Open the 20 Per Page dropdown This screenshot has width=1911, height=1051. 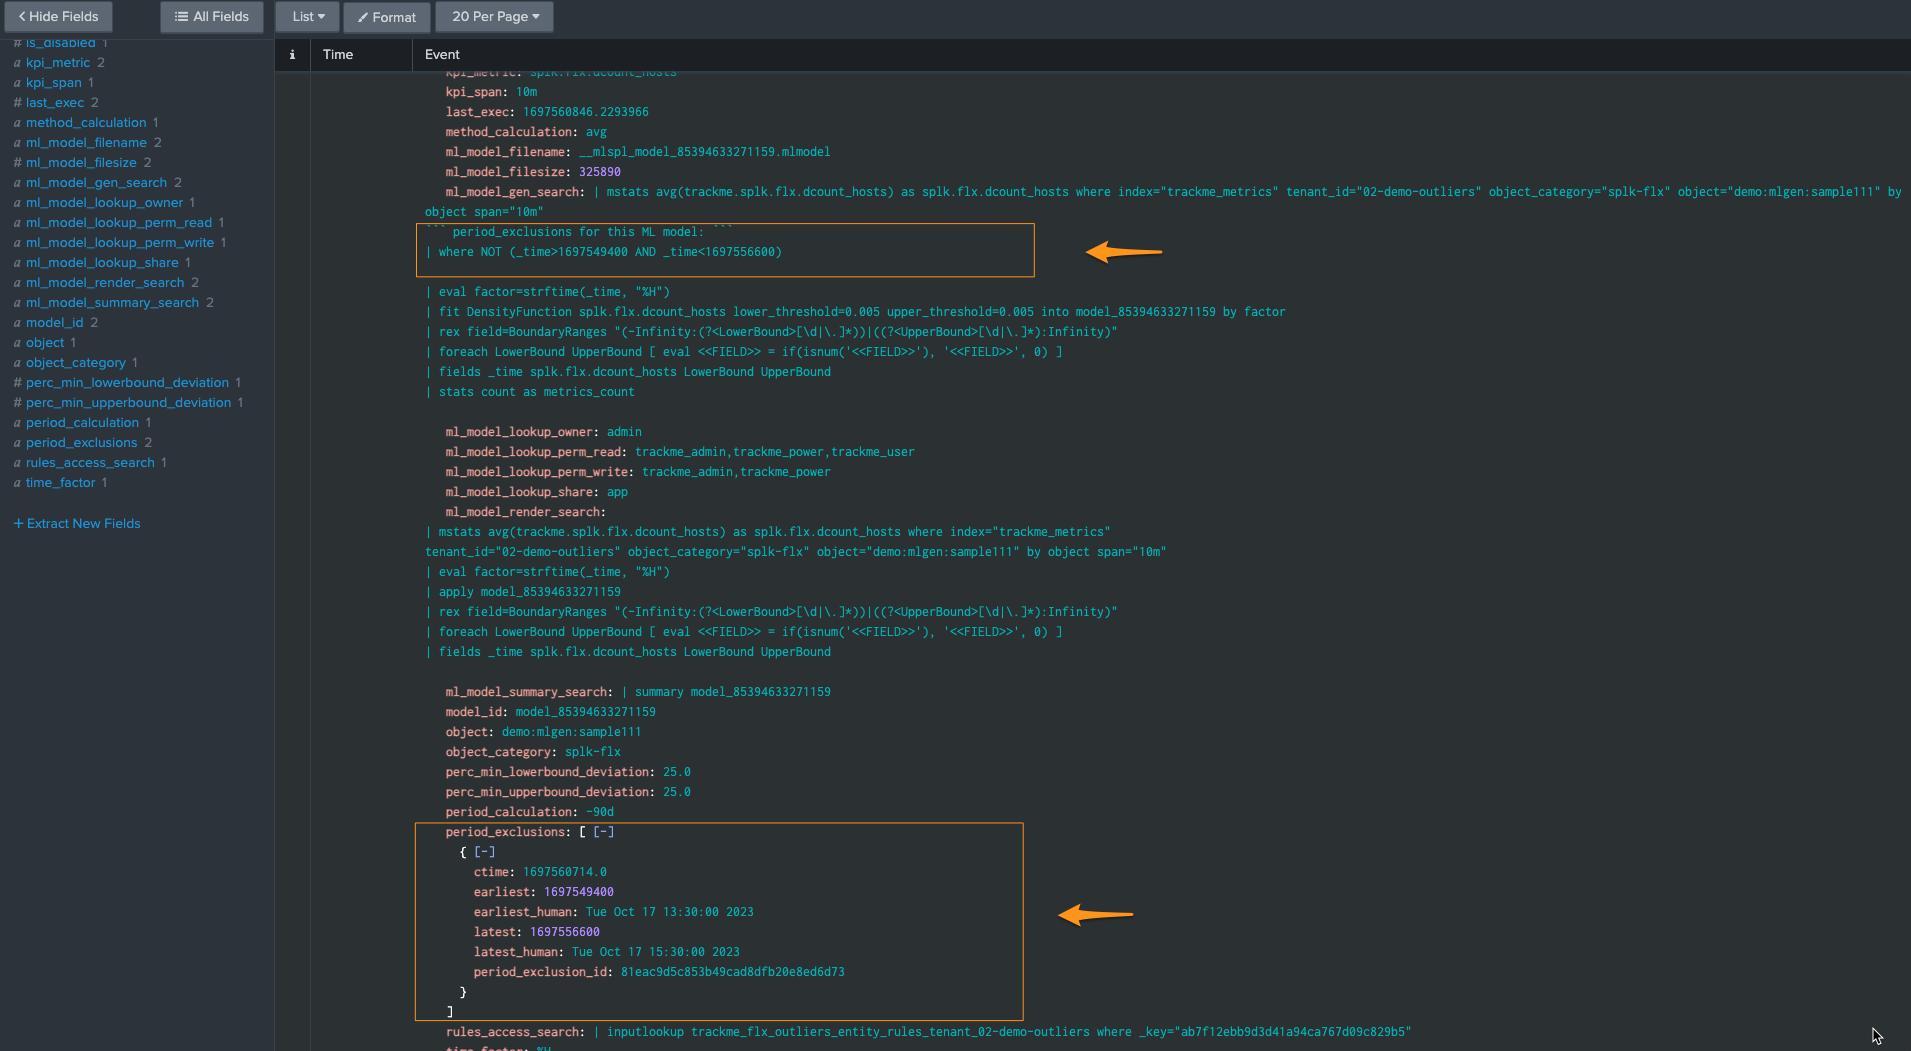(495, 16)
